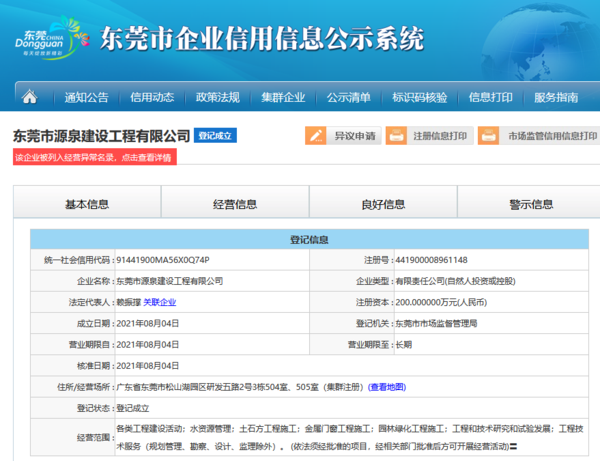
Task: Switch to the 经营信息 tab
Action: coord(235,202)
